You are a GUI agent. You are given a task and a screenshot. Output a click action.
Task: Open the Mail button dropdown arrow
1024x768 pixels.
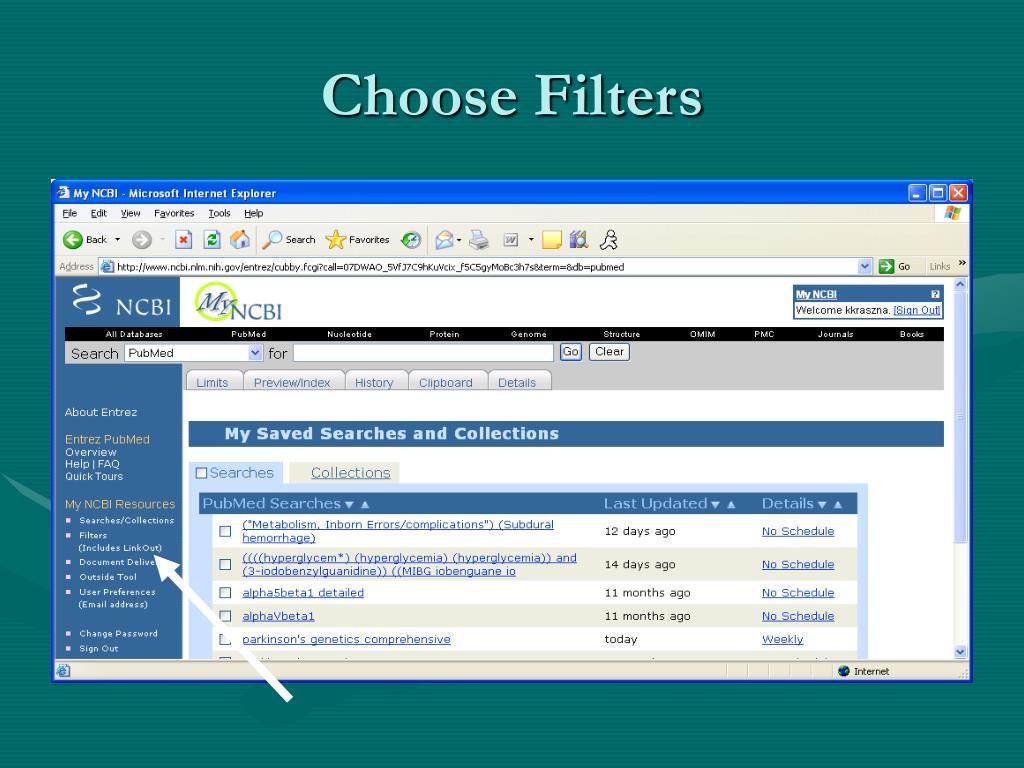click(459, 240)
